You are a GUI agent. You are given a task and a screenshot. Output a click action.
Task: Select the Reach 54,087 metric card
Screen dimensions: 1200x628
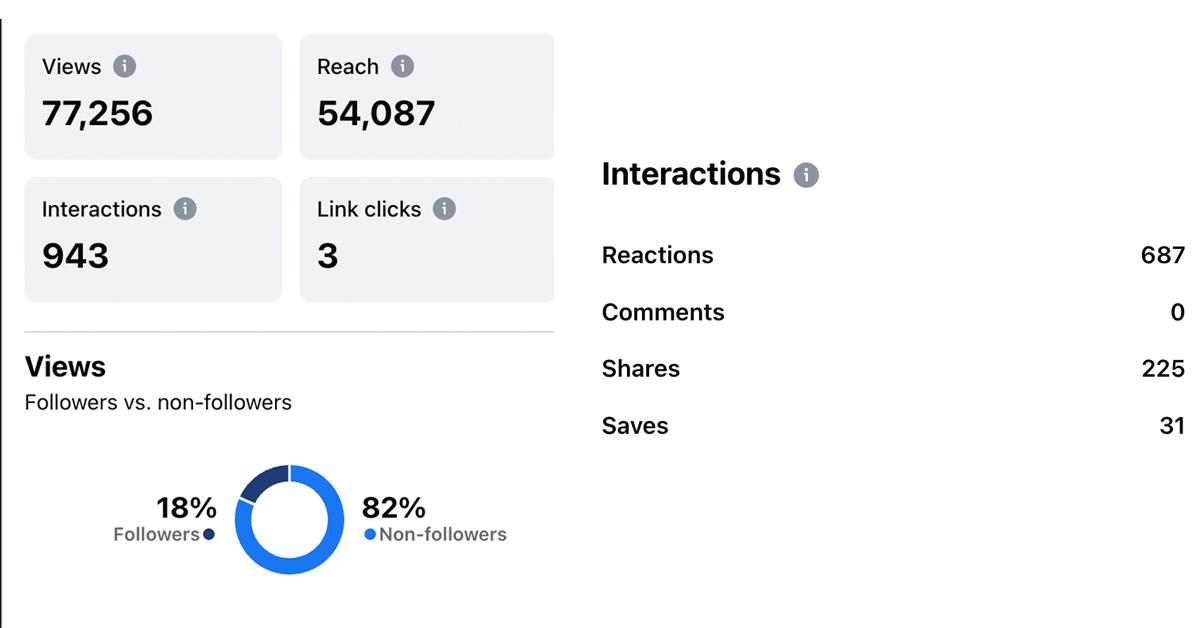point(427,97)
